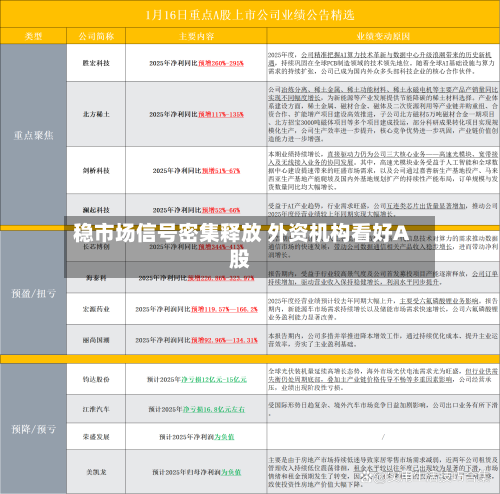The width and height of the screenshot is (500, 494).
Task: Click the red forecast in the 丽尚国潮 row
Action: (224, 340)
